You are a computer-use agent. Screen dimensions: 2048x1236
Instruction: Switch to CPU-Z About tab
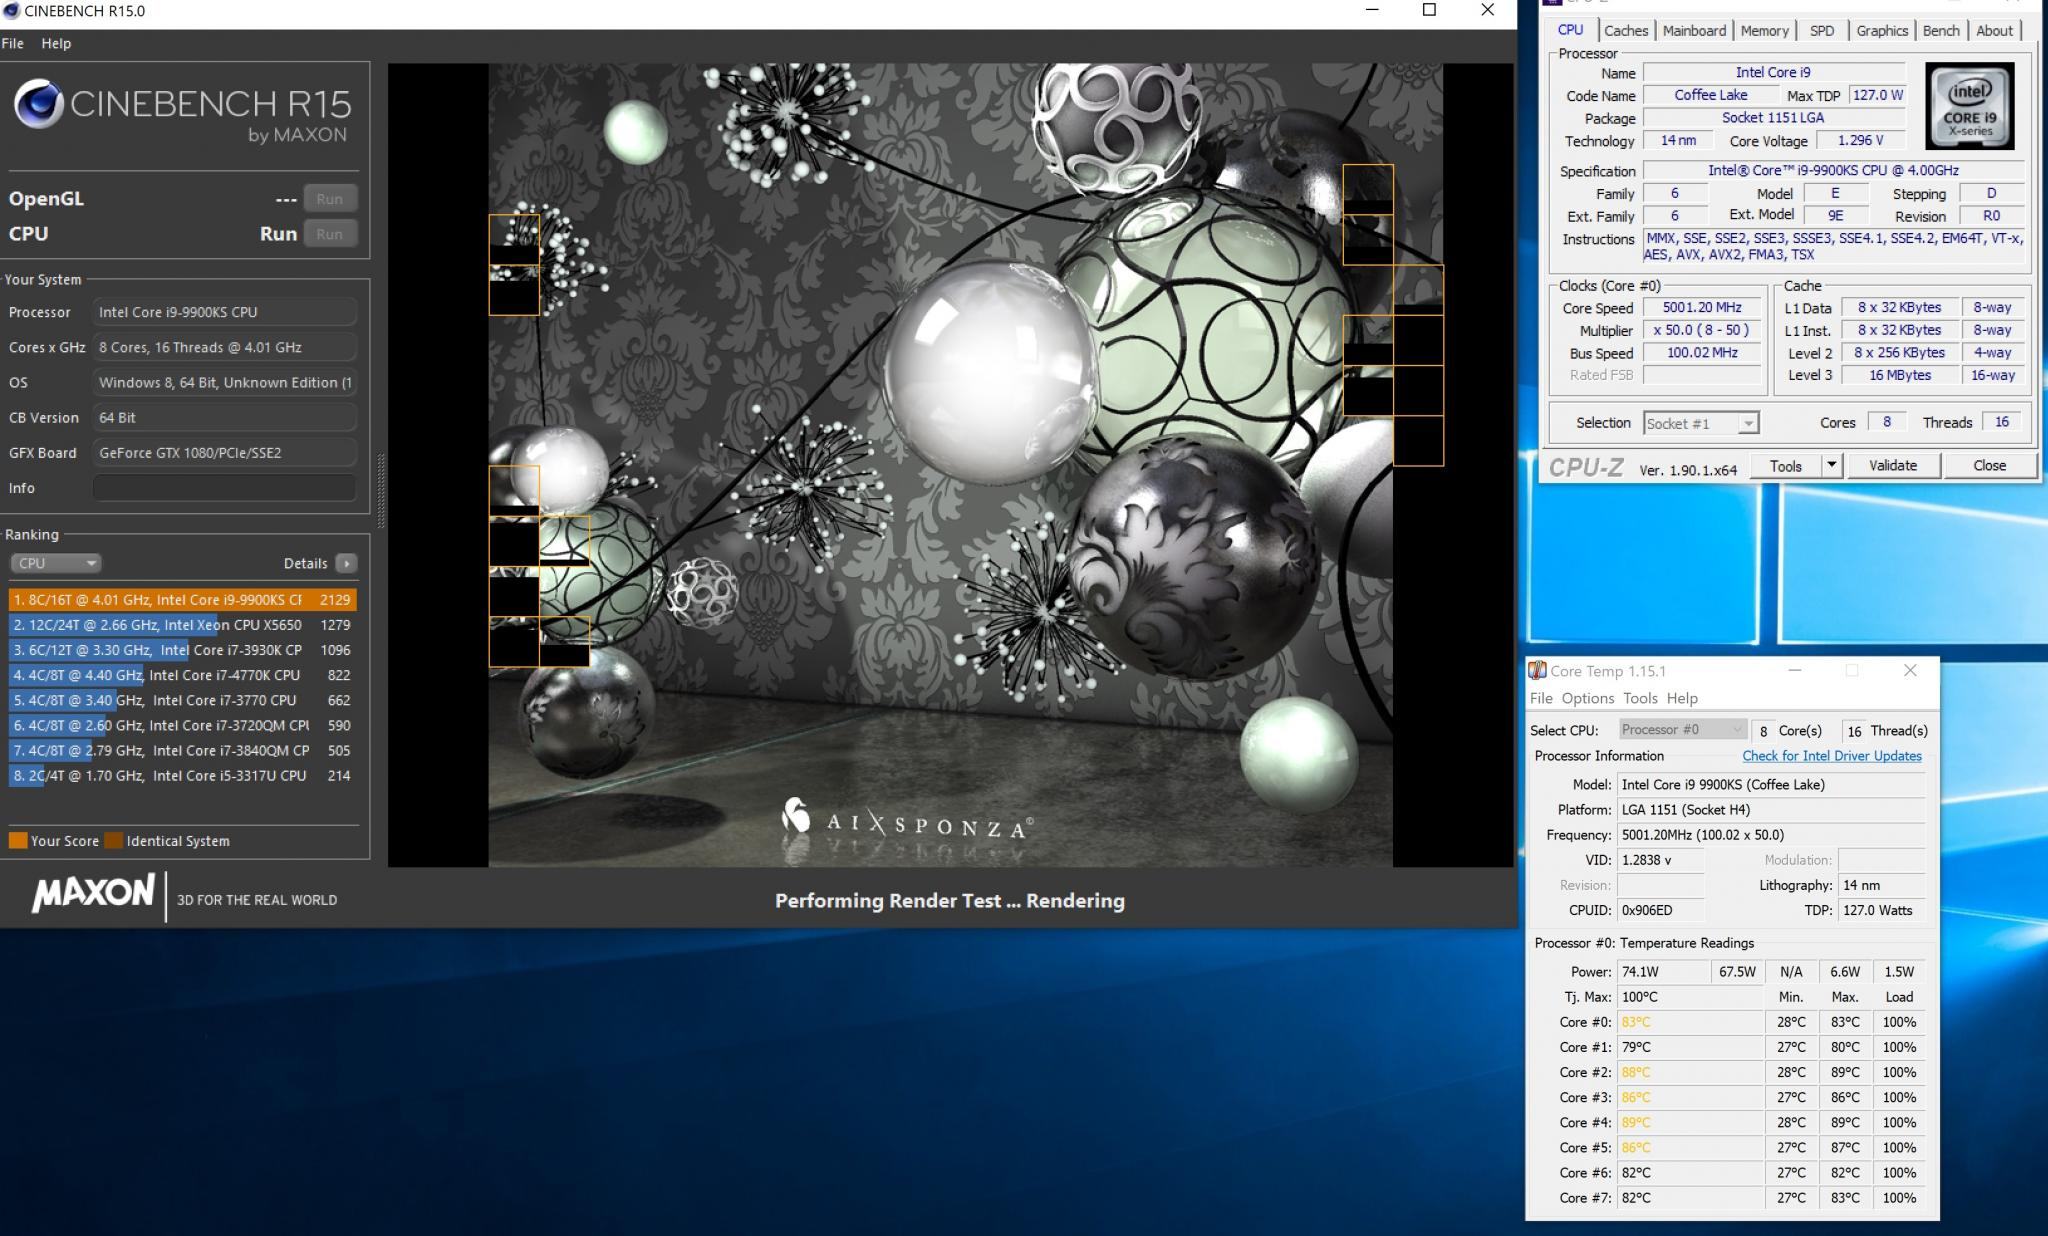click(x=1994, y=31)
